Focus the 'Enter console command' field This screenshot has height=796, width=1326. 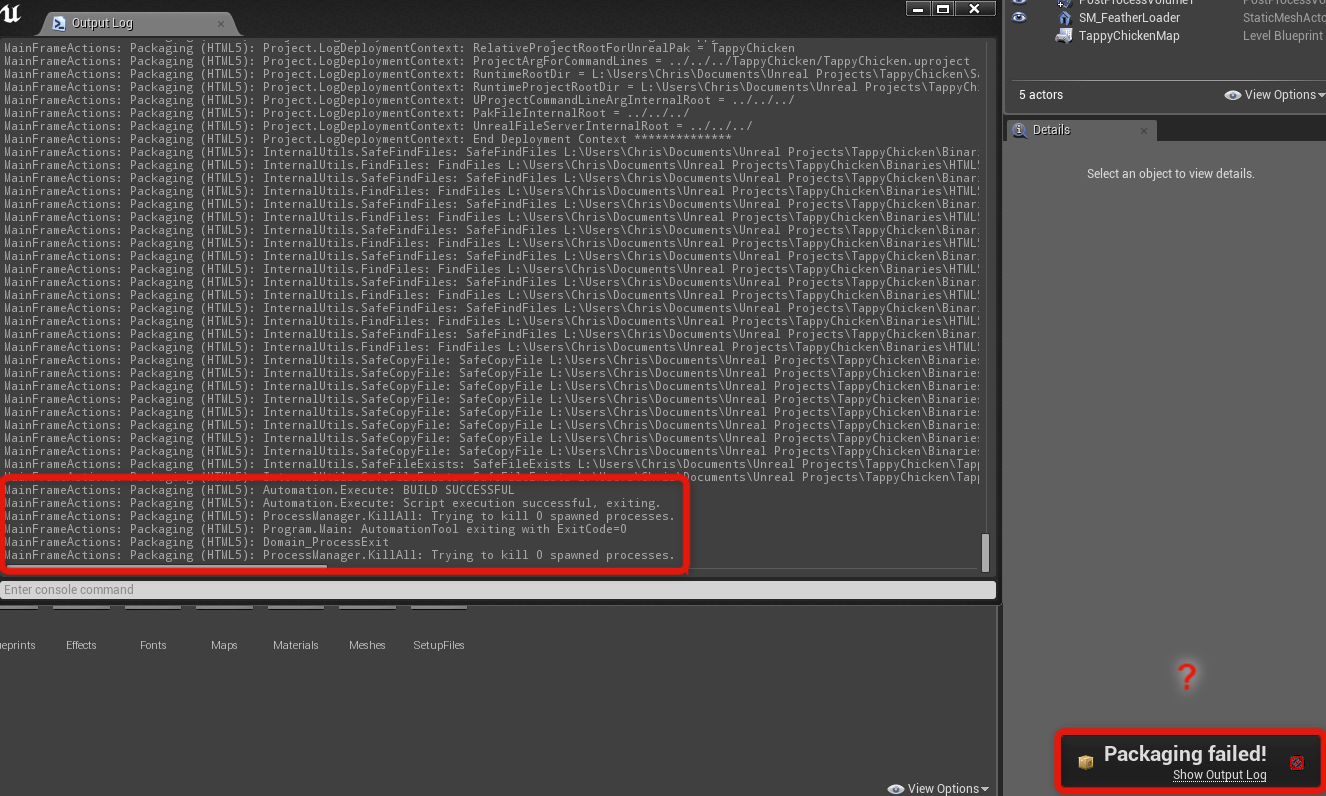498,590
